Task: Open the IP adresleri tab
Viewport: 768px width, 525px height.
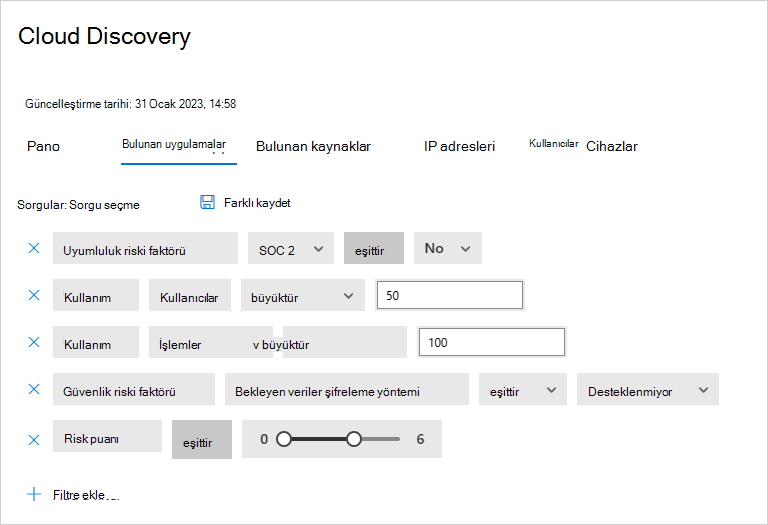Action: [459, 146]
